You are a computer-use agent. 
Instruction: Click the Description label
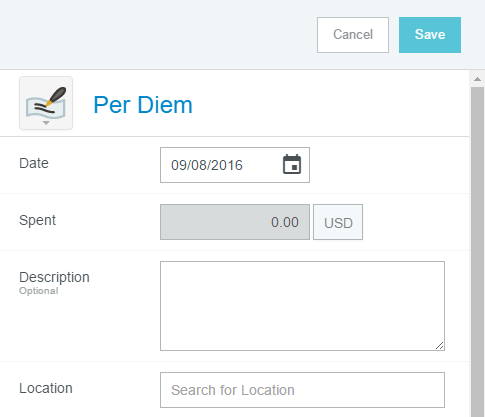(54, 277)
